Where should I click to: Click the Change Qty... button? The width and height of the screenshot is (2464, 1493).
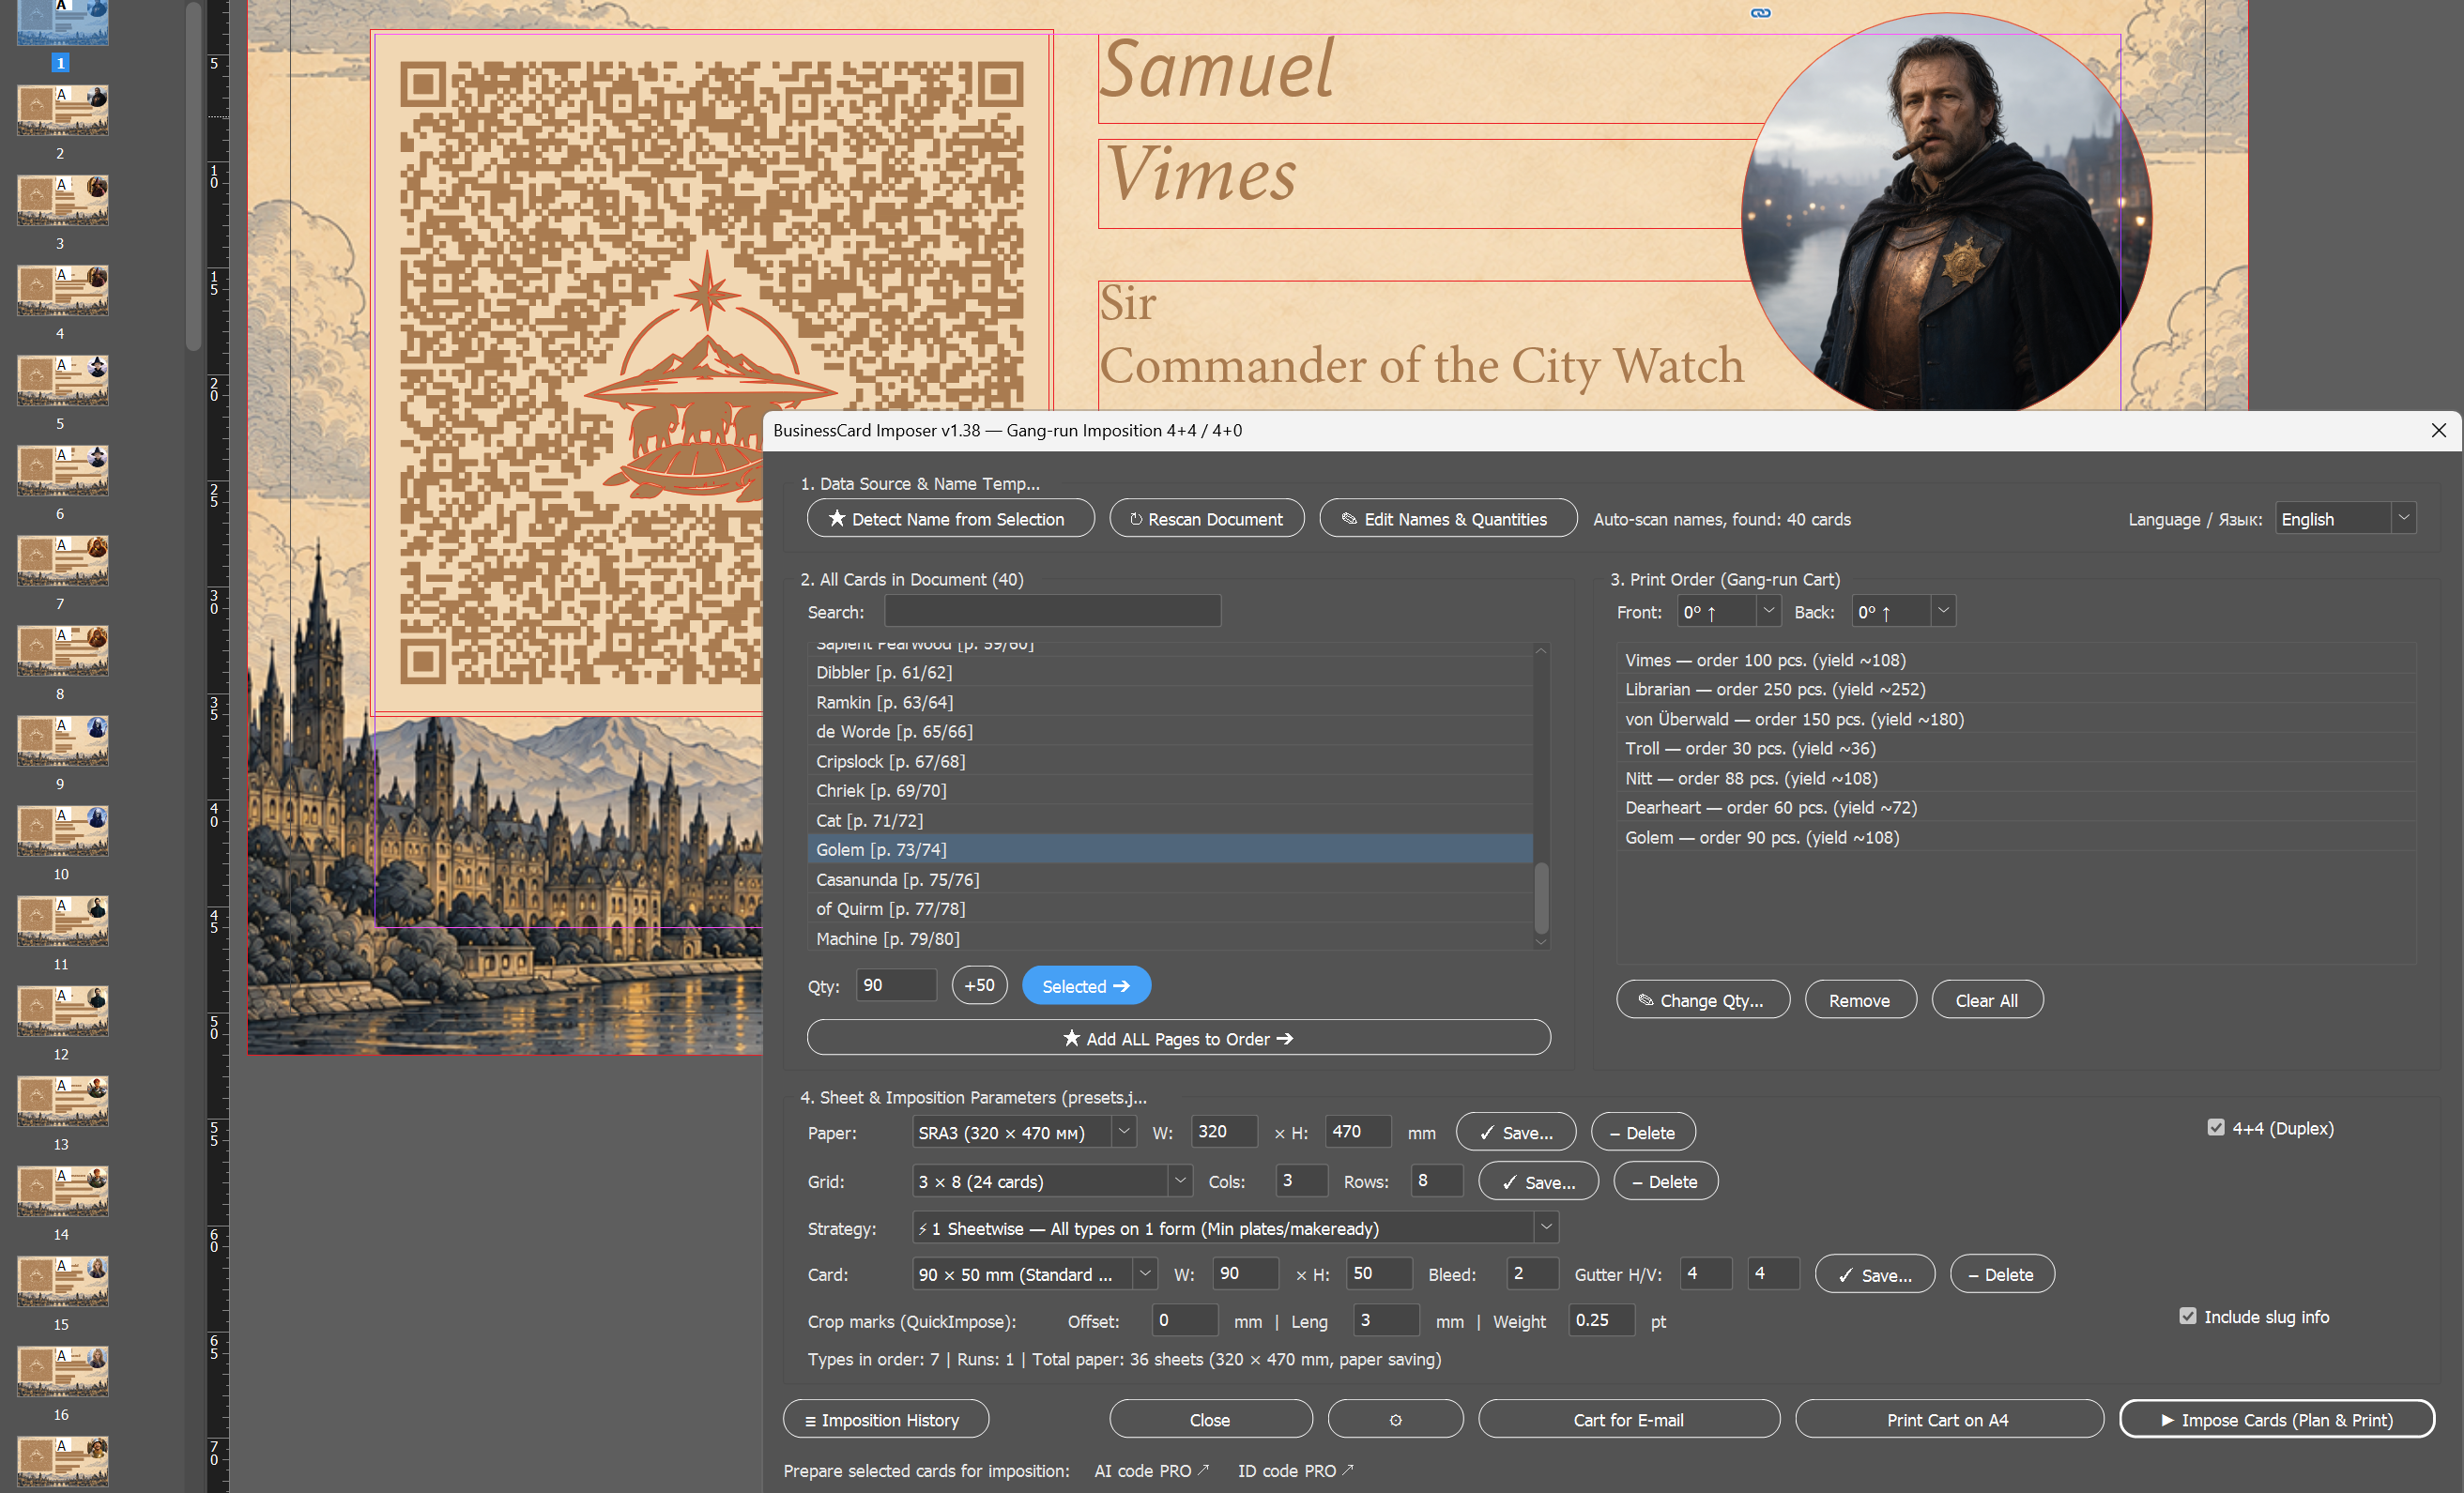[1702, 1000]
